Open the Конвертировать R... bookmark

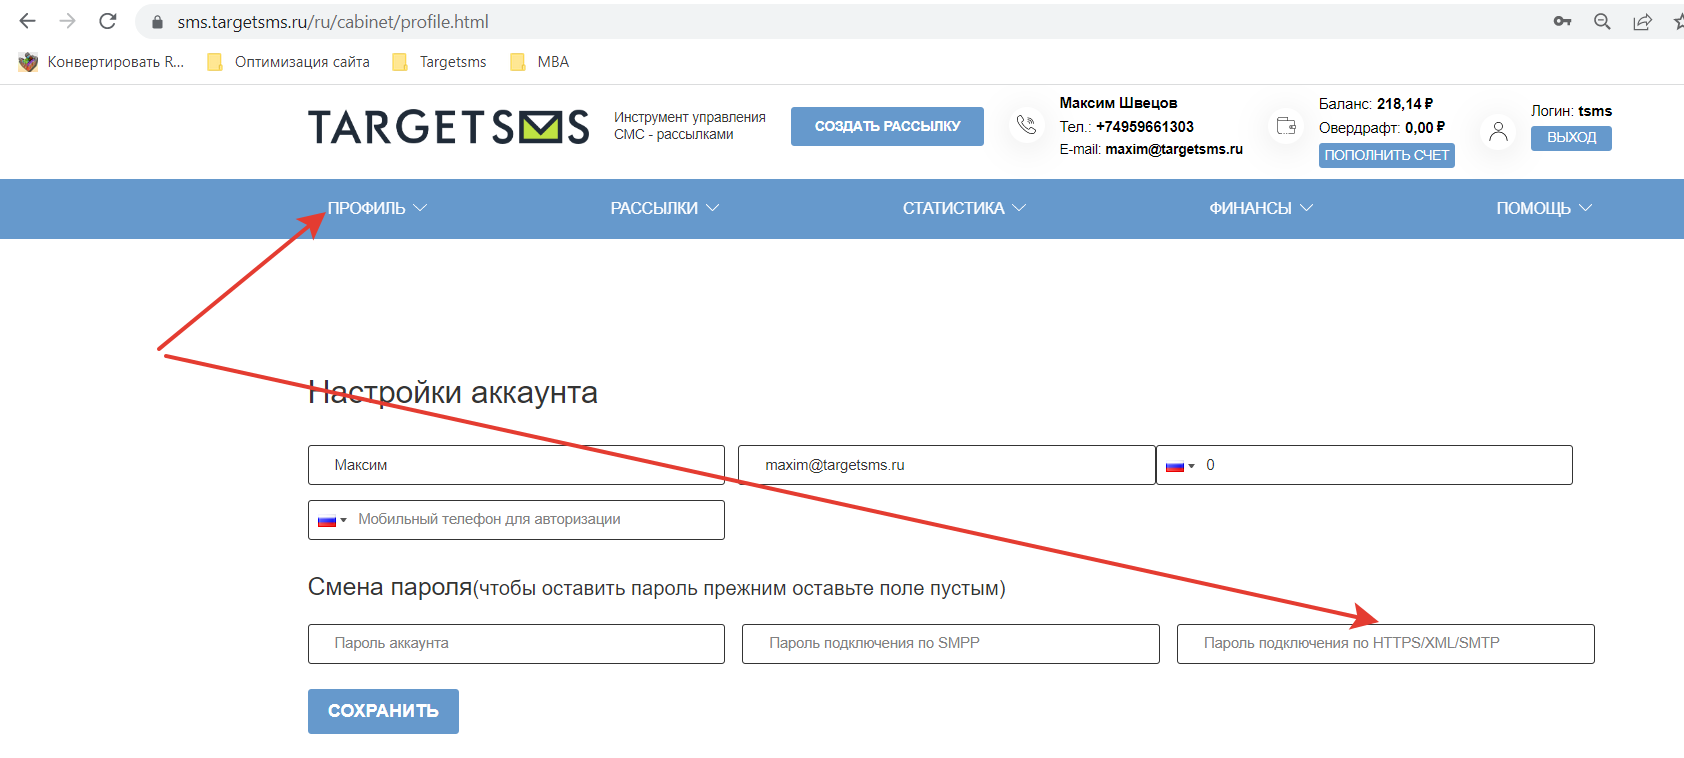(x=101, y=62)
